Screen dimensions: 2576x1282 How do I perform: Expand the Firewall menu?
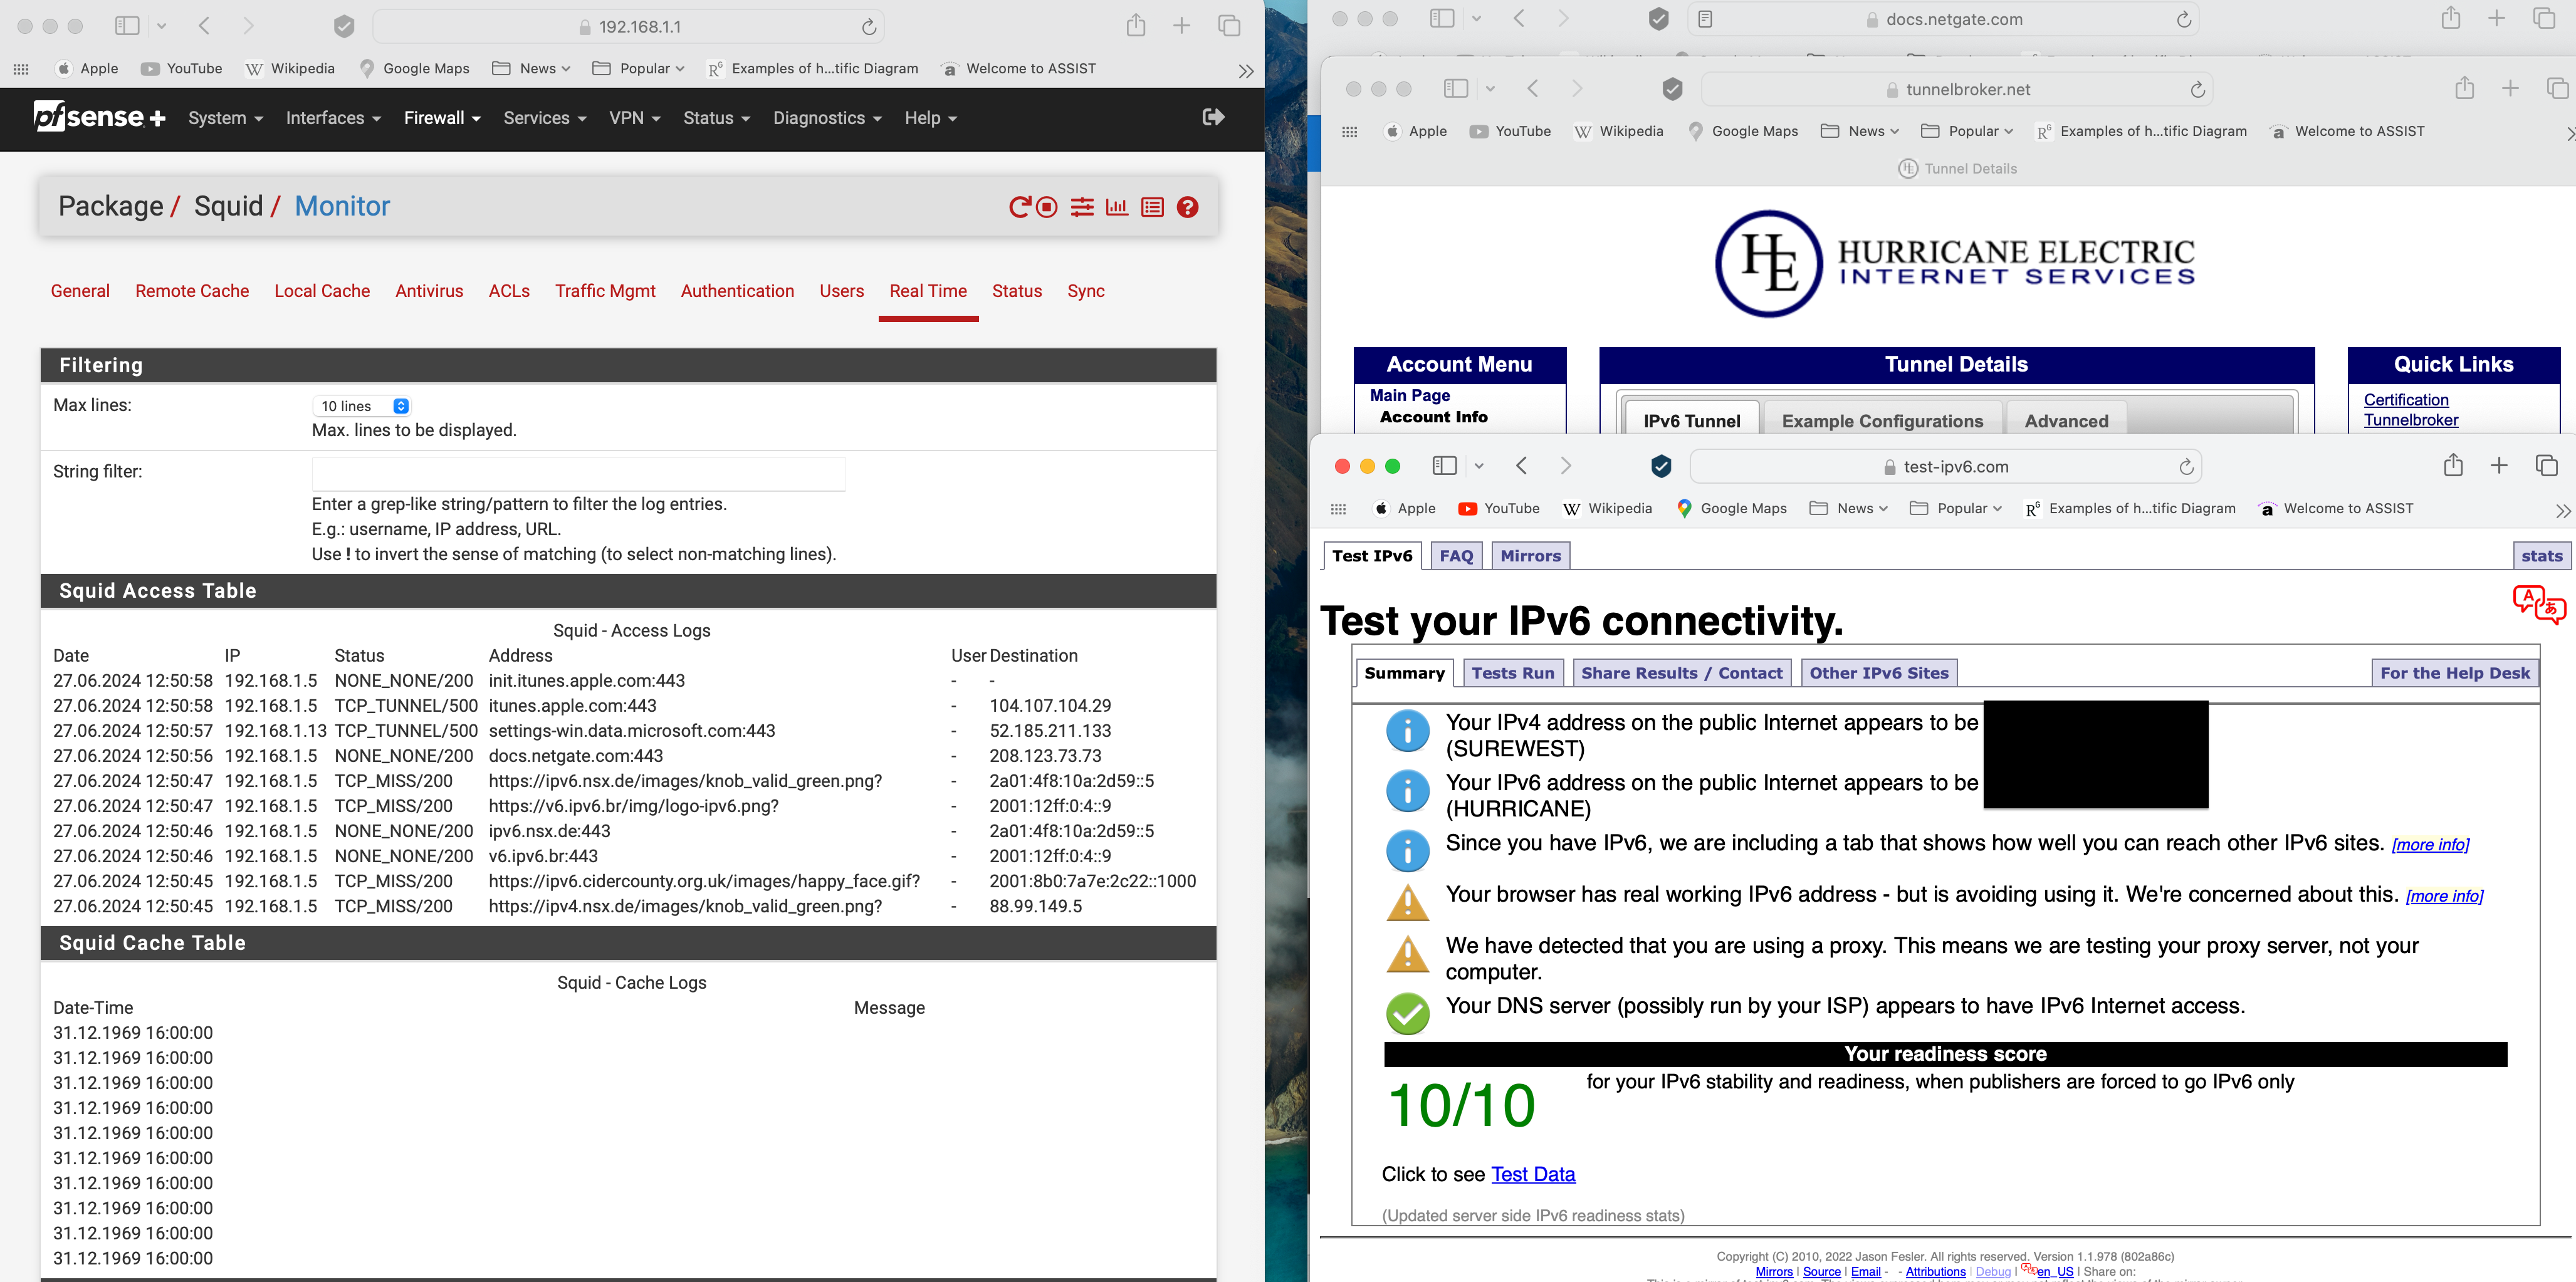pyautogui.click(x=442, y=118)
